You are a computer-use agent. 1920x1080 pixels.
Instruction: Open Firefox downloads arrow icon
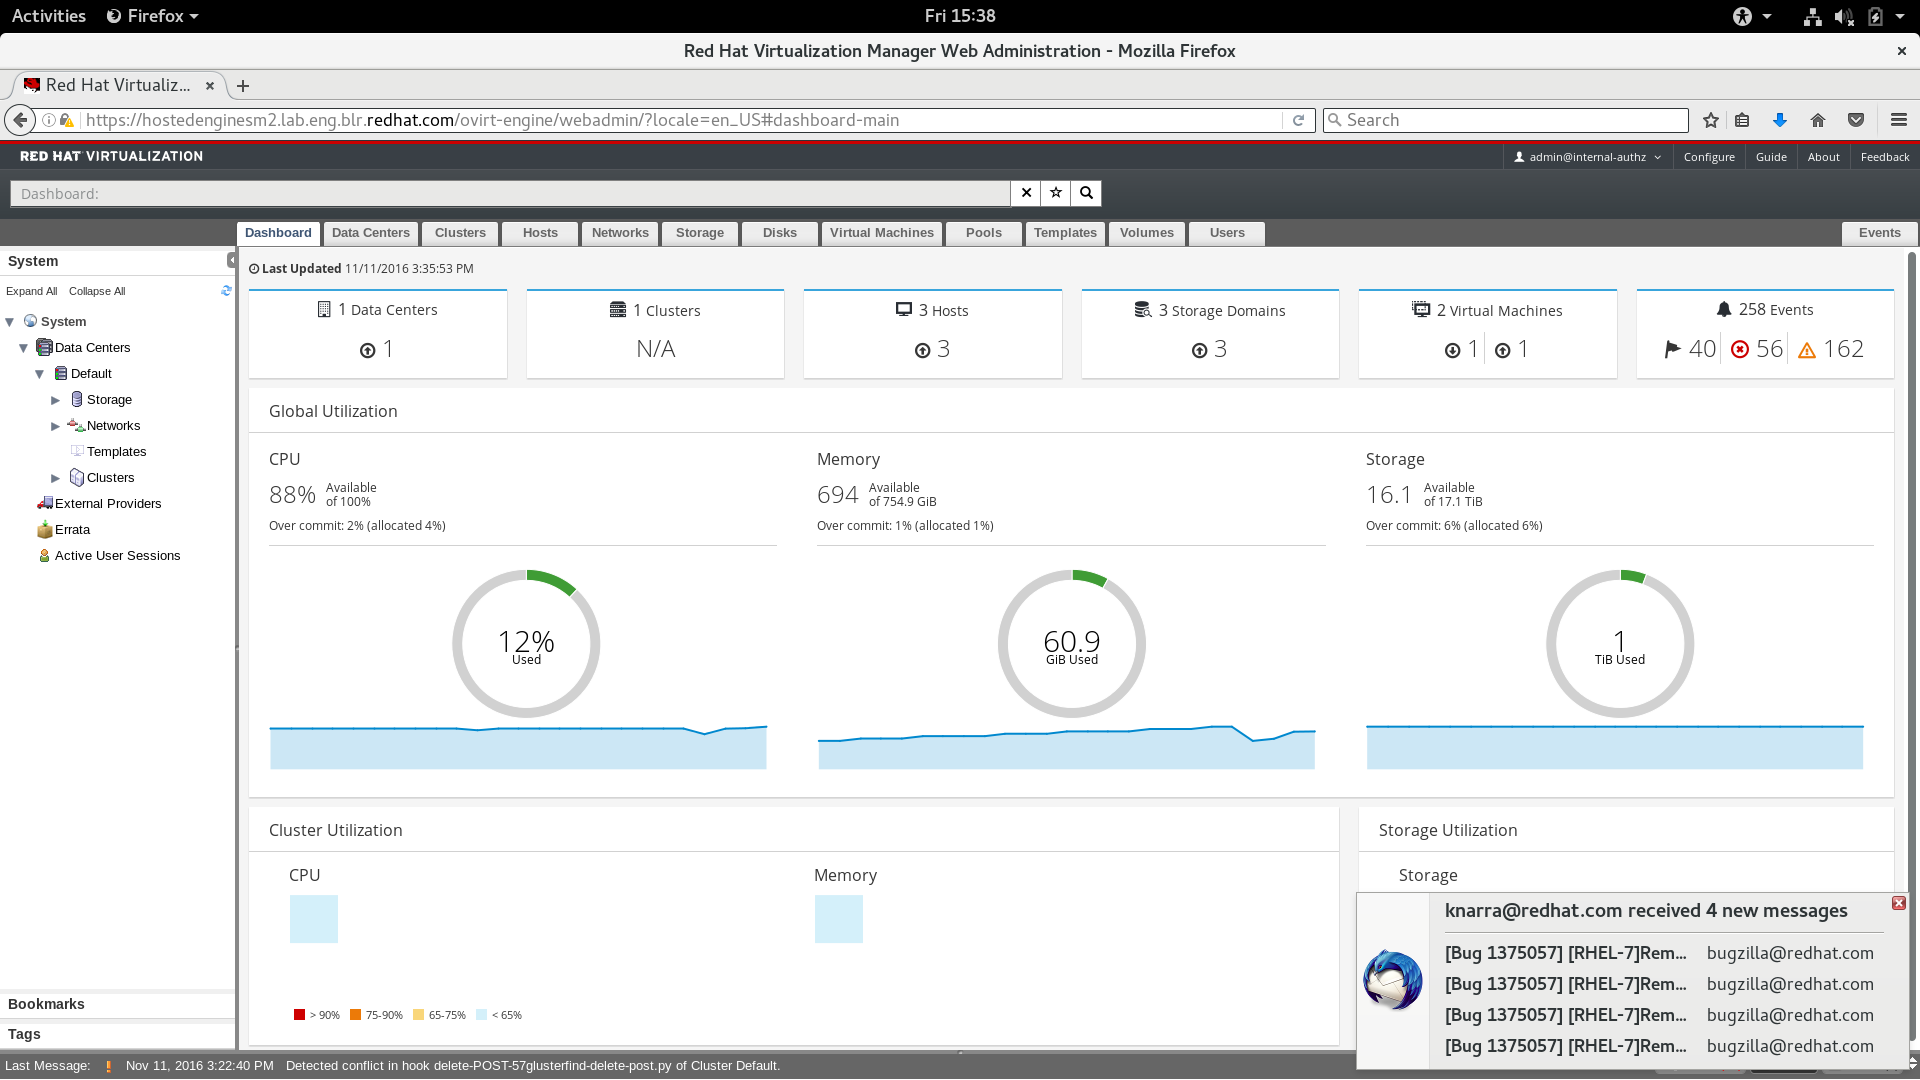[1780, 120]
